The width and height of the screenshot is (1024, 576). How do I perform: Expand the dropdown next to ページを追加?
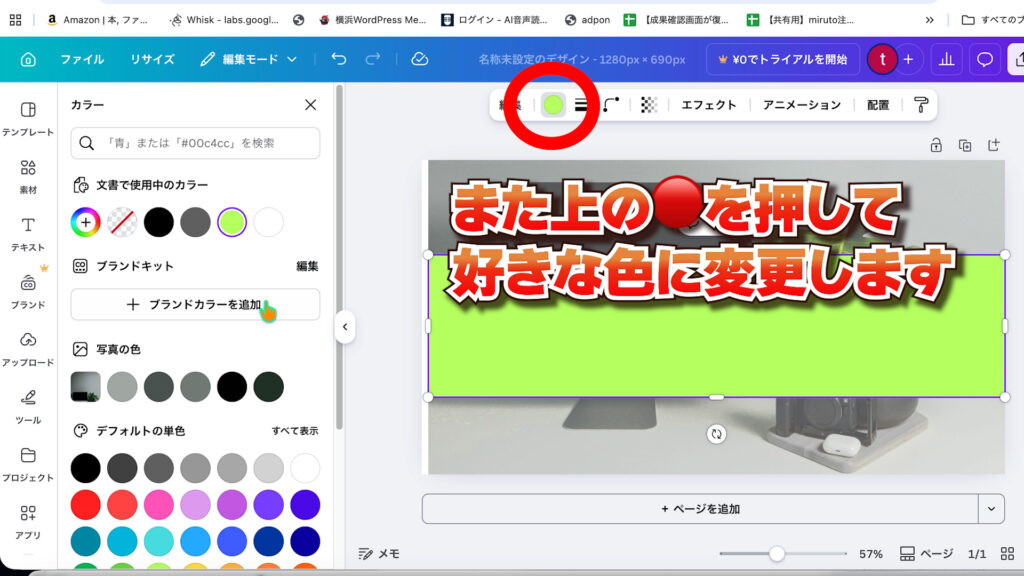coord(991,508)
